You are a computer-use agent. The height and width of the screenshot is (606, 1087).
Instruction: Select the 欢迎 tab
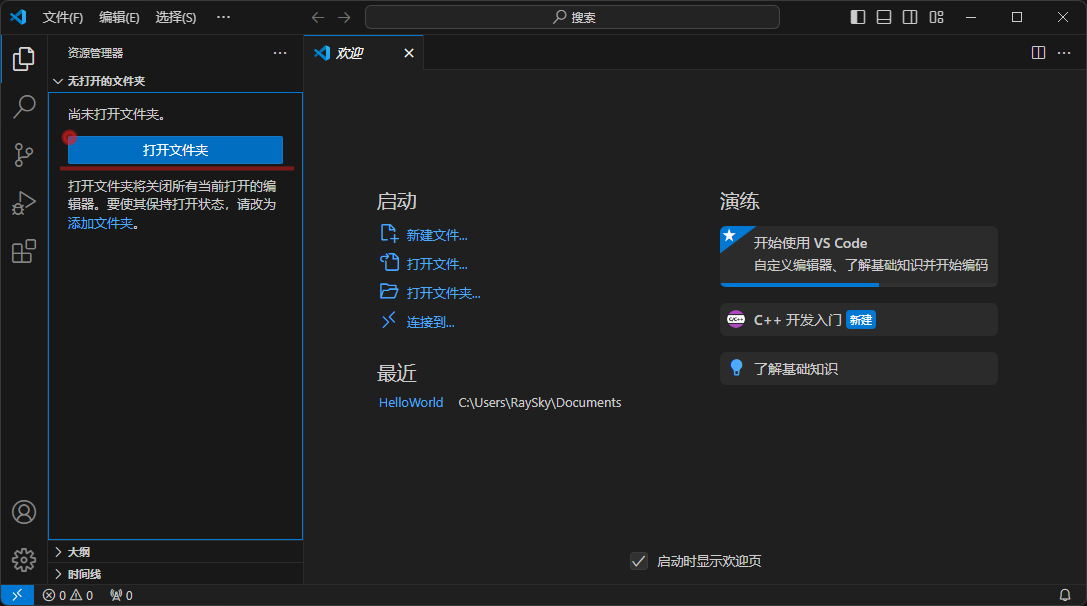363,53
